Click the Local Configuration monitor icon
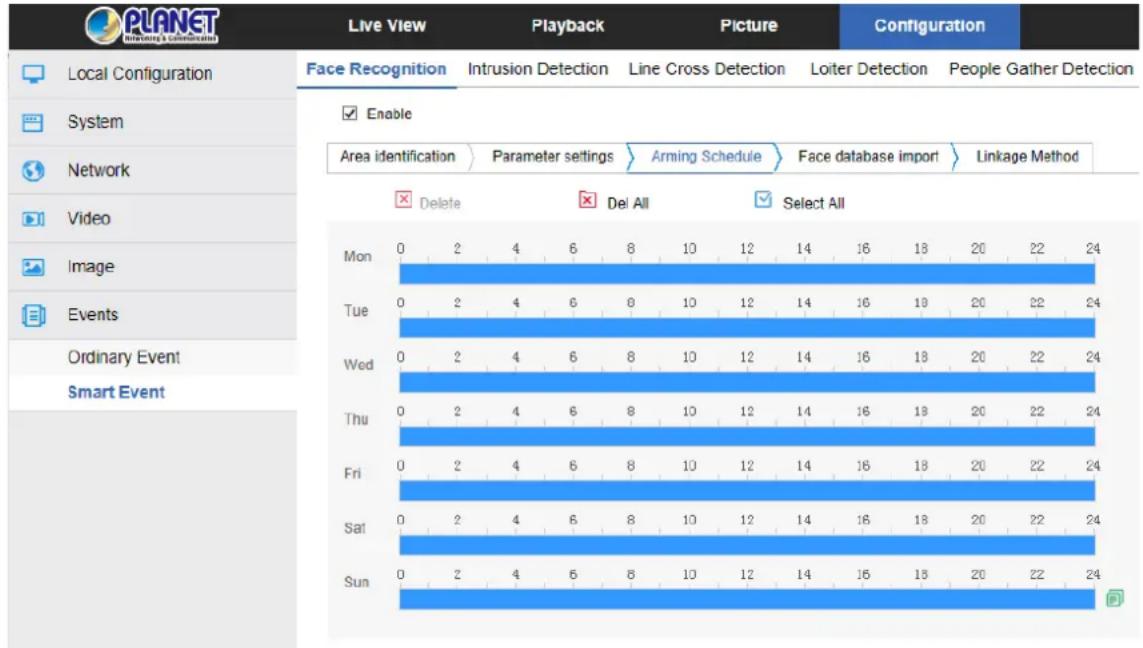1143x648 pixels. tap(34, 74)
